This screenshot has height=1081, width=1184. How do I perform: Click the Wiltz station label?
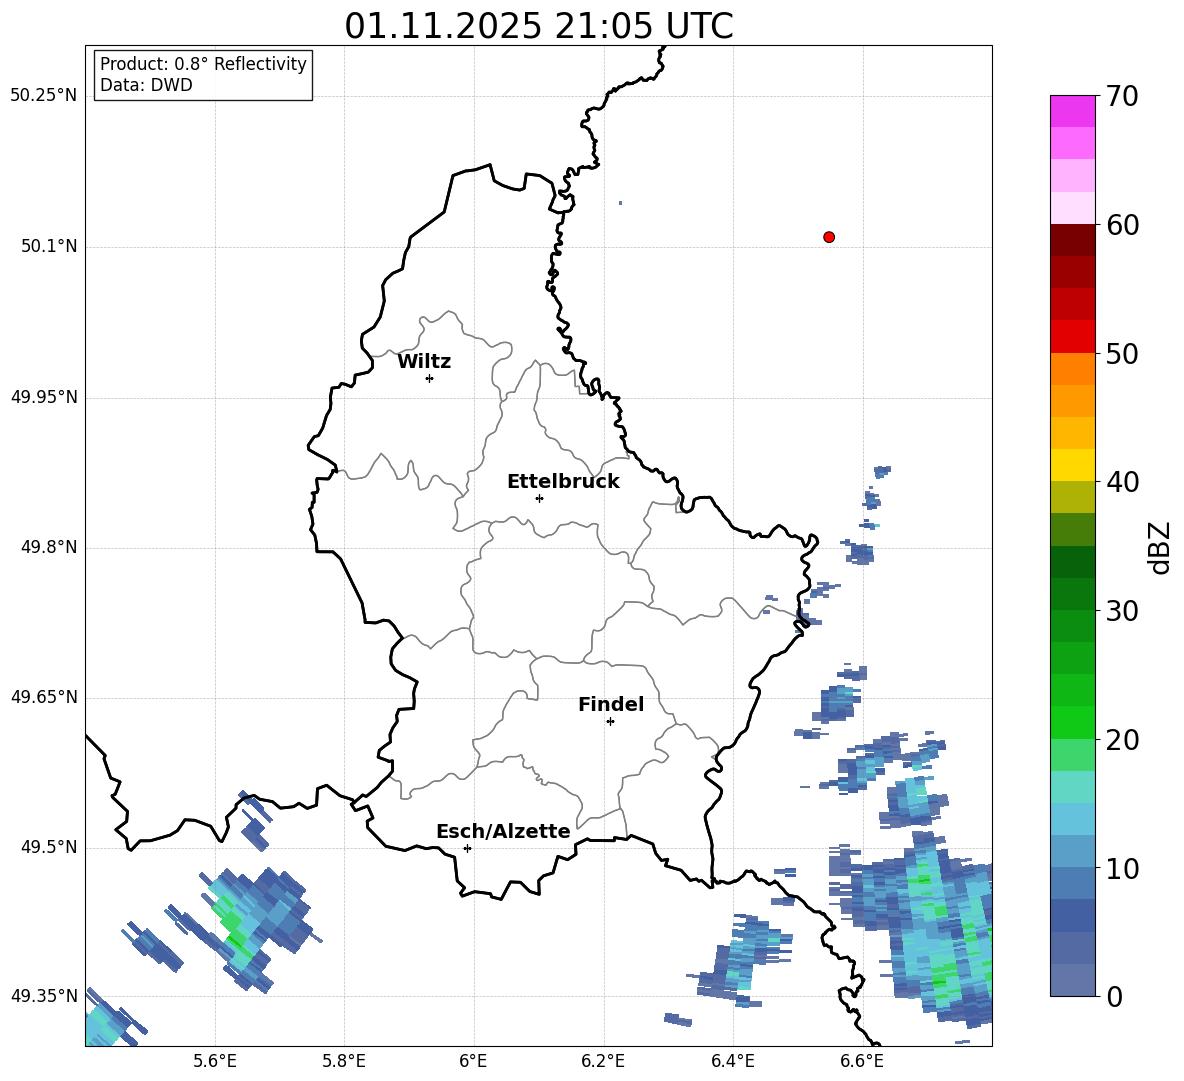pos(424,362)
